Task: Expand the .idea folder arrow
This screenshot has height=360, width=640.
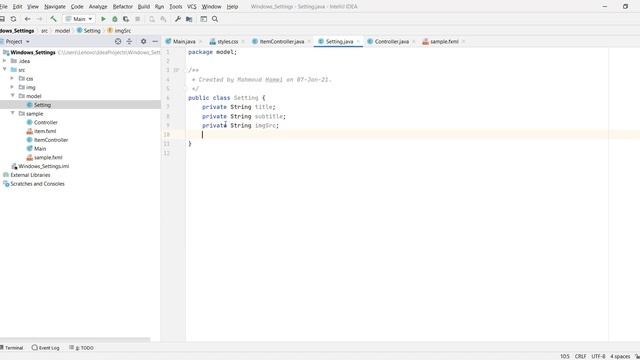Action: [5, 61]
